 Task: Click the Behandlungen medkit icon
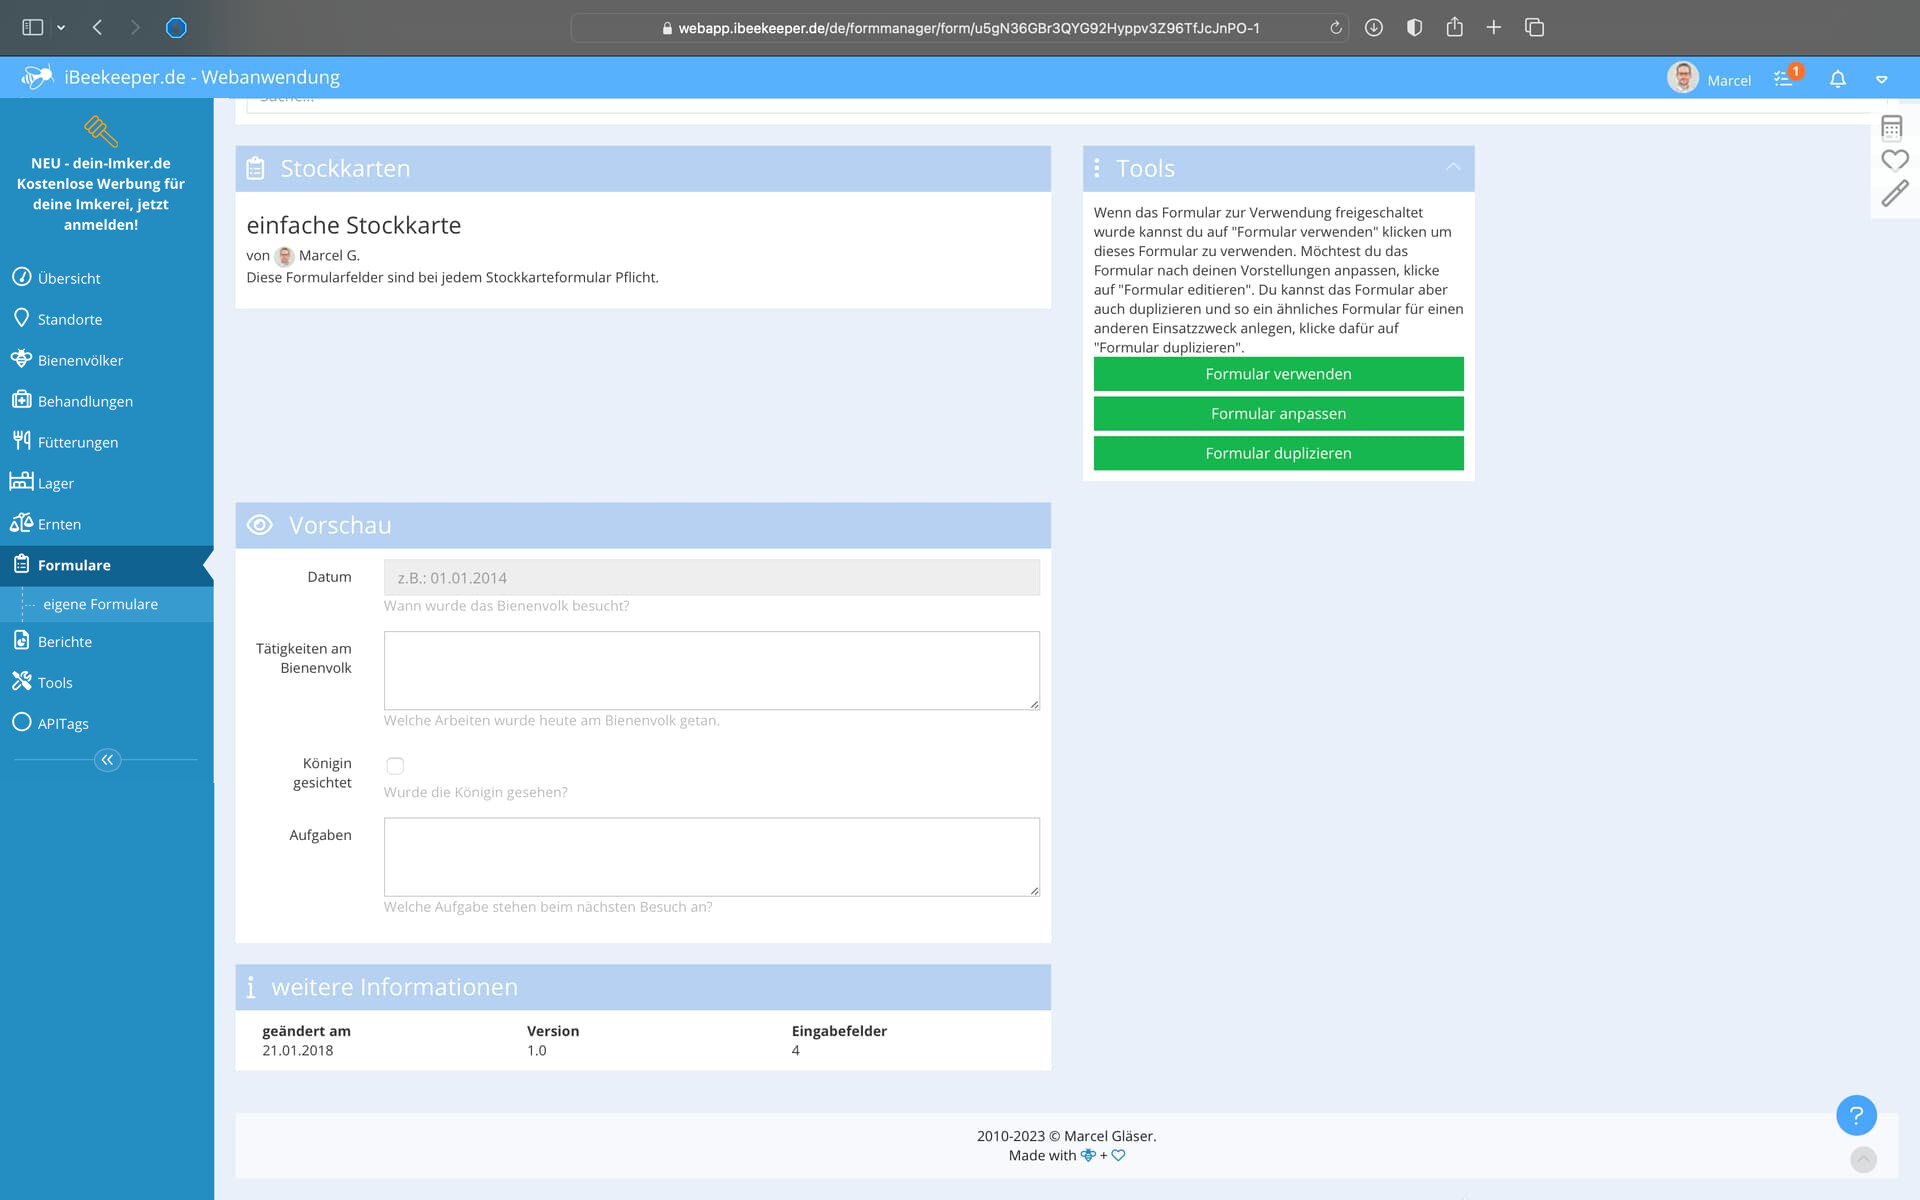[x=21, y=399]
